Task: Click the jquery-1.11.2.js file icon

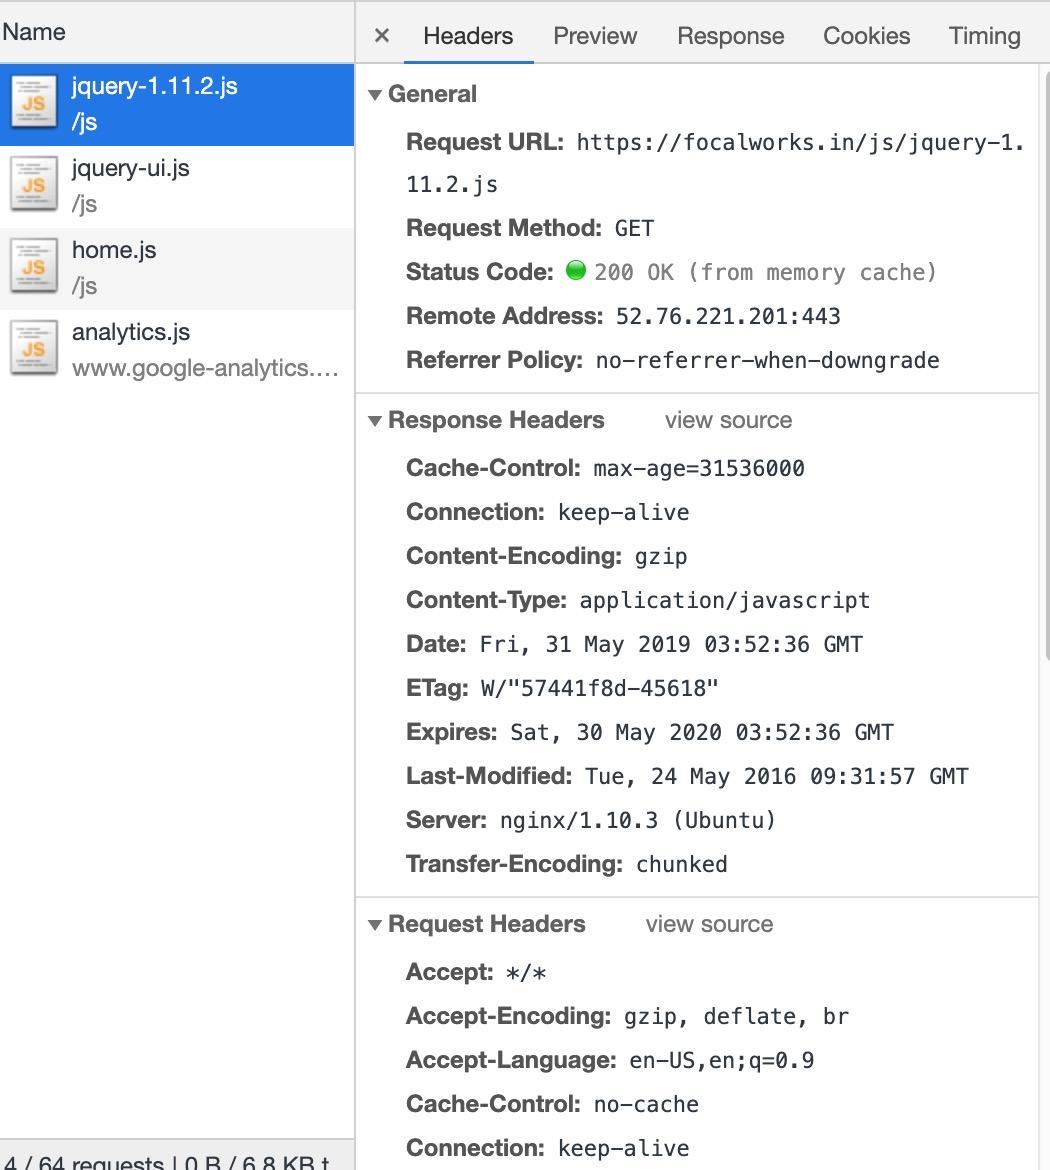Action: (x=33, y=104)
